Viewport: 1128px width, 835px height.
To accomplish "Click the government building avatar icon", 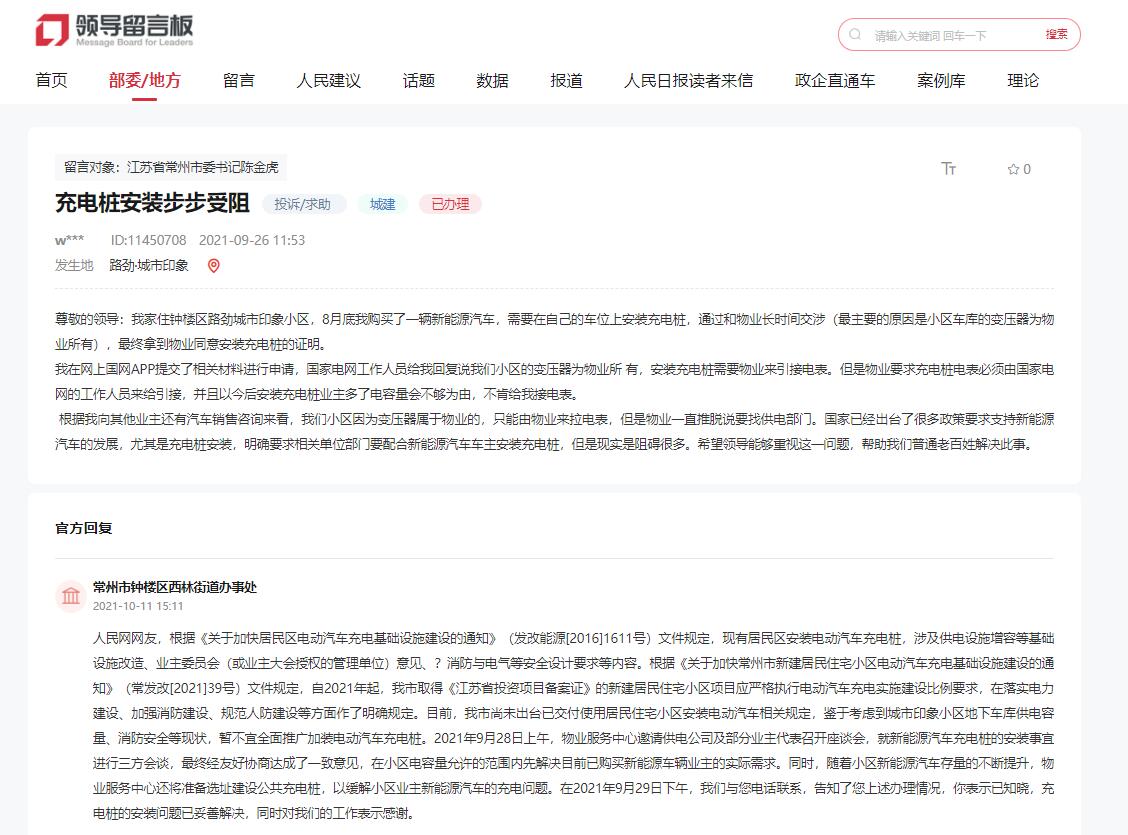I will pyautogui.click(x=71, y=596).
